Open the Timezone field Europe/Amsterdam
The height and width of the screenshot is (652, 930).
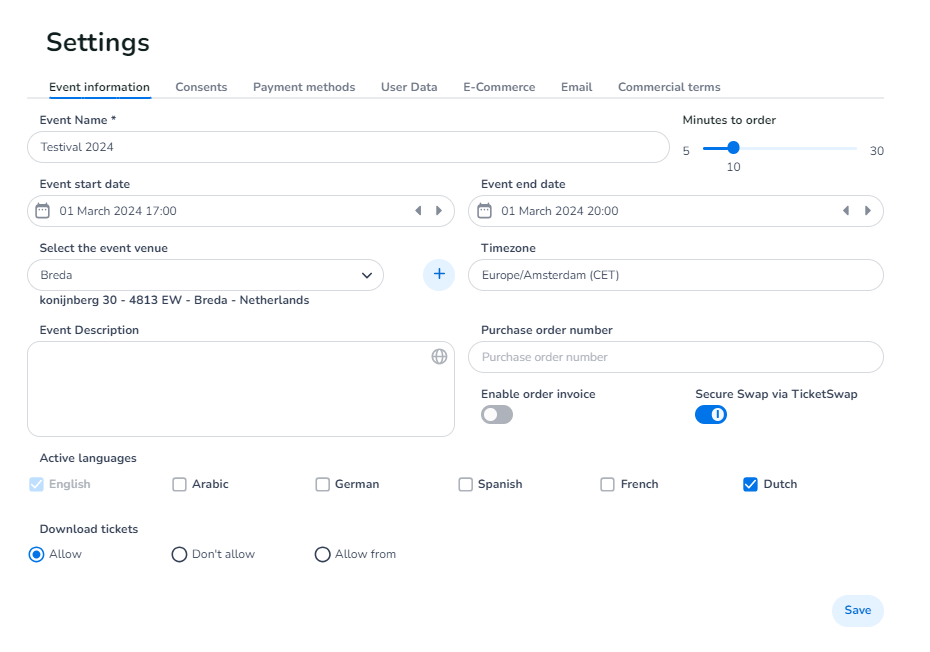[x=675, y=275]
